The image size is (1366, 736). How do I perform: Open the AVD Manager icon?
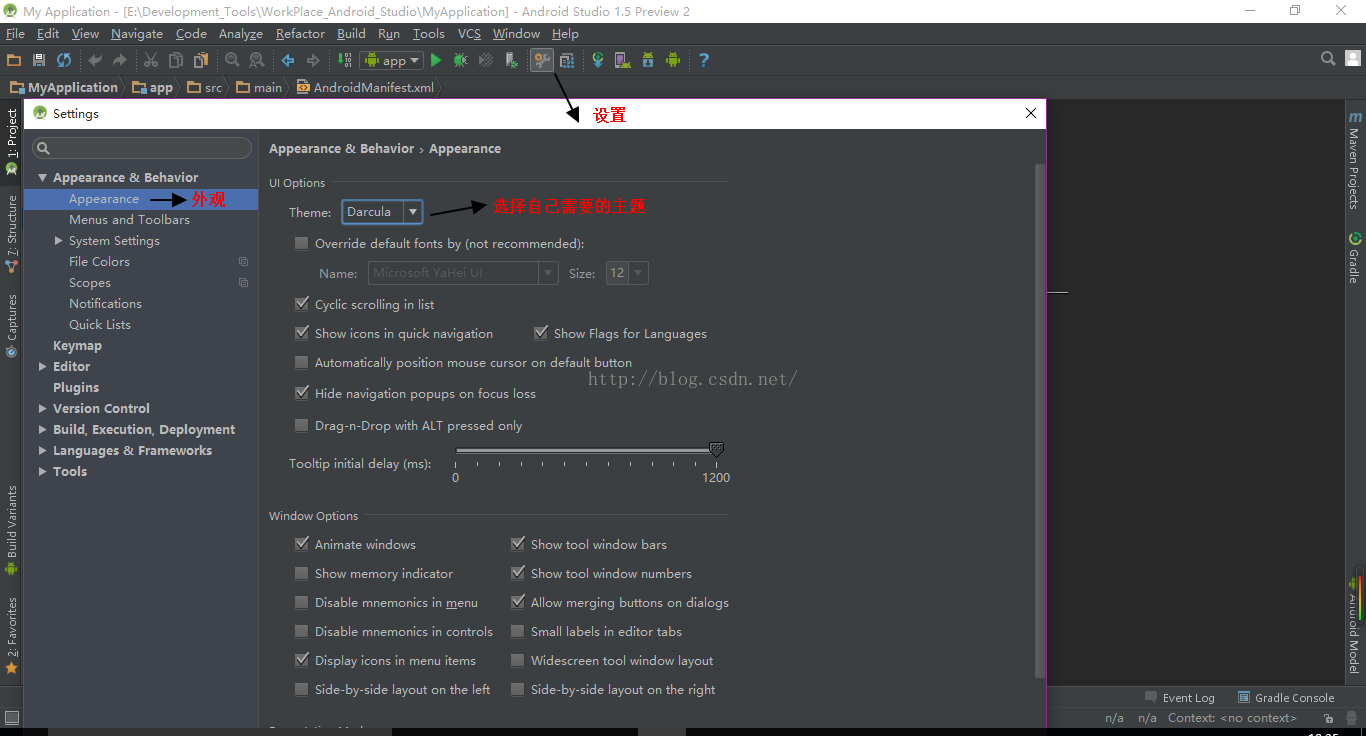623,60
